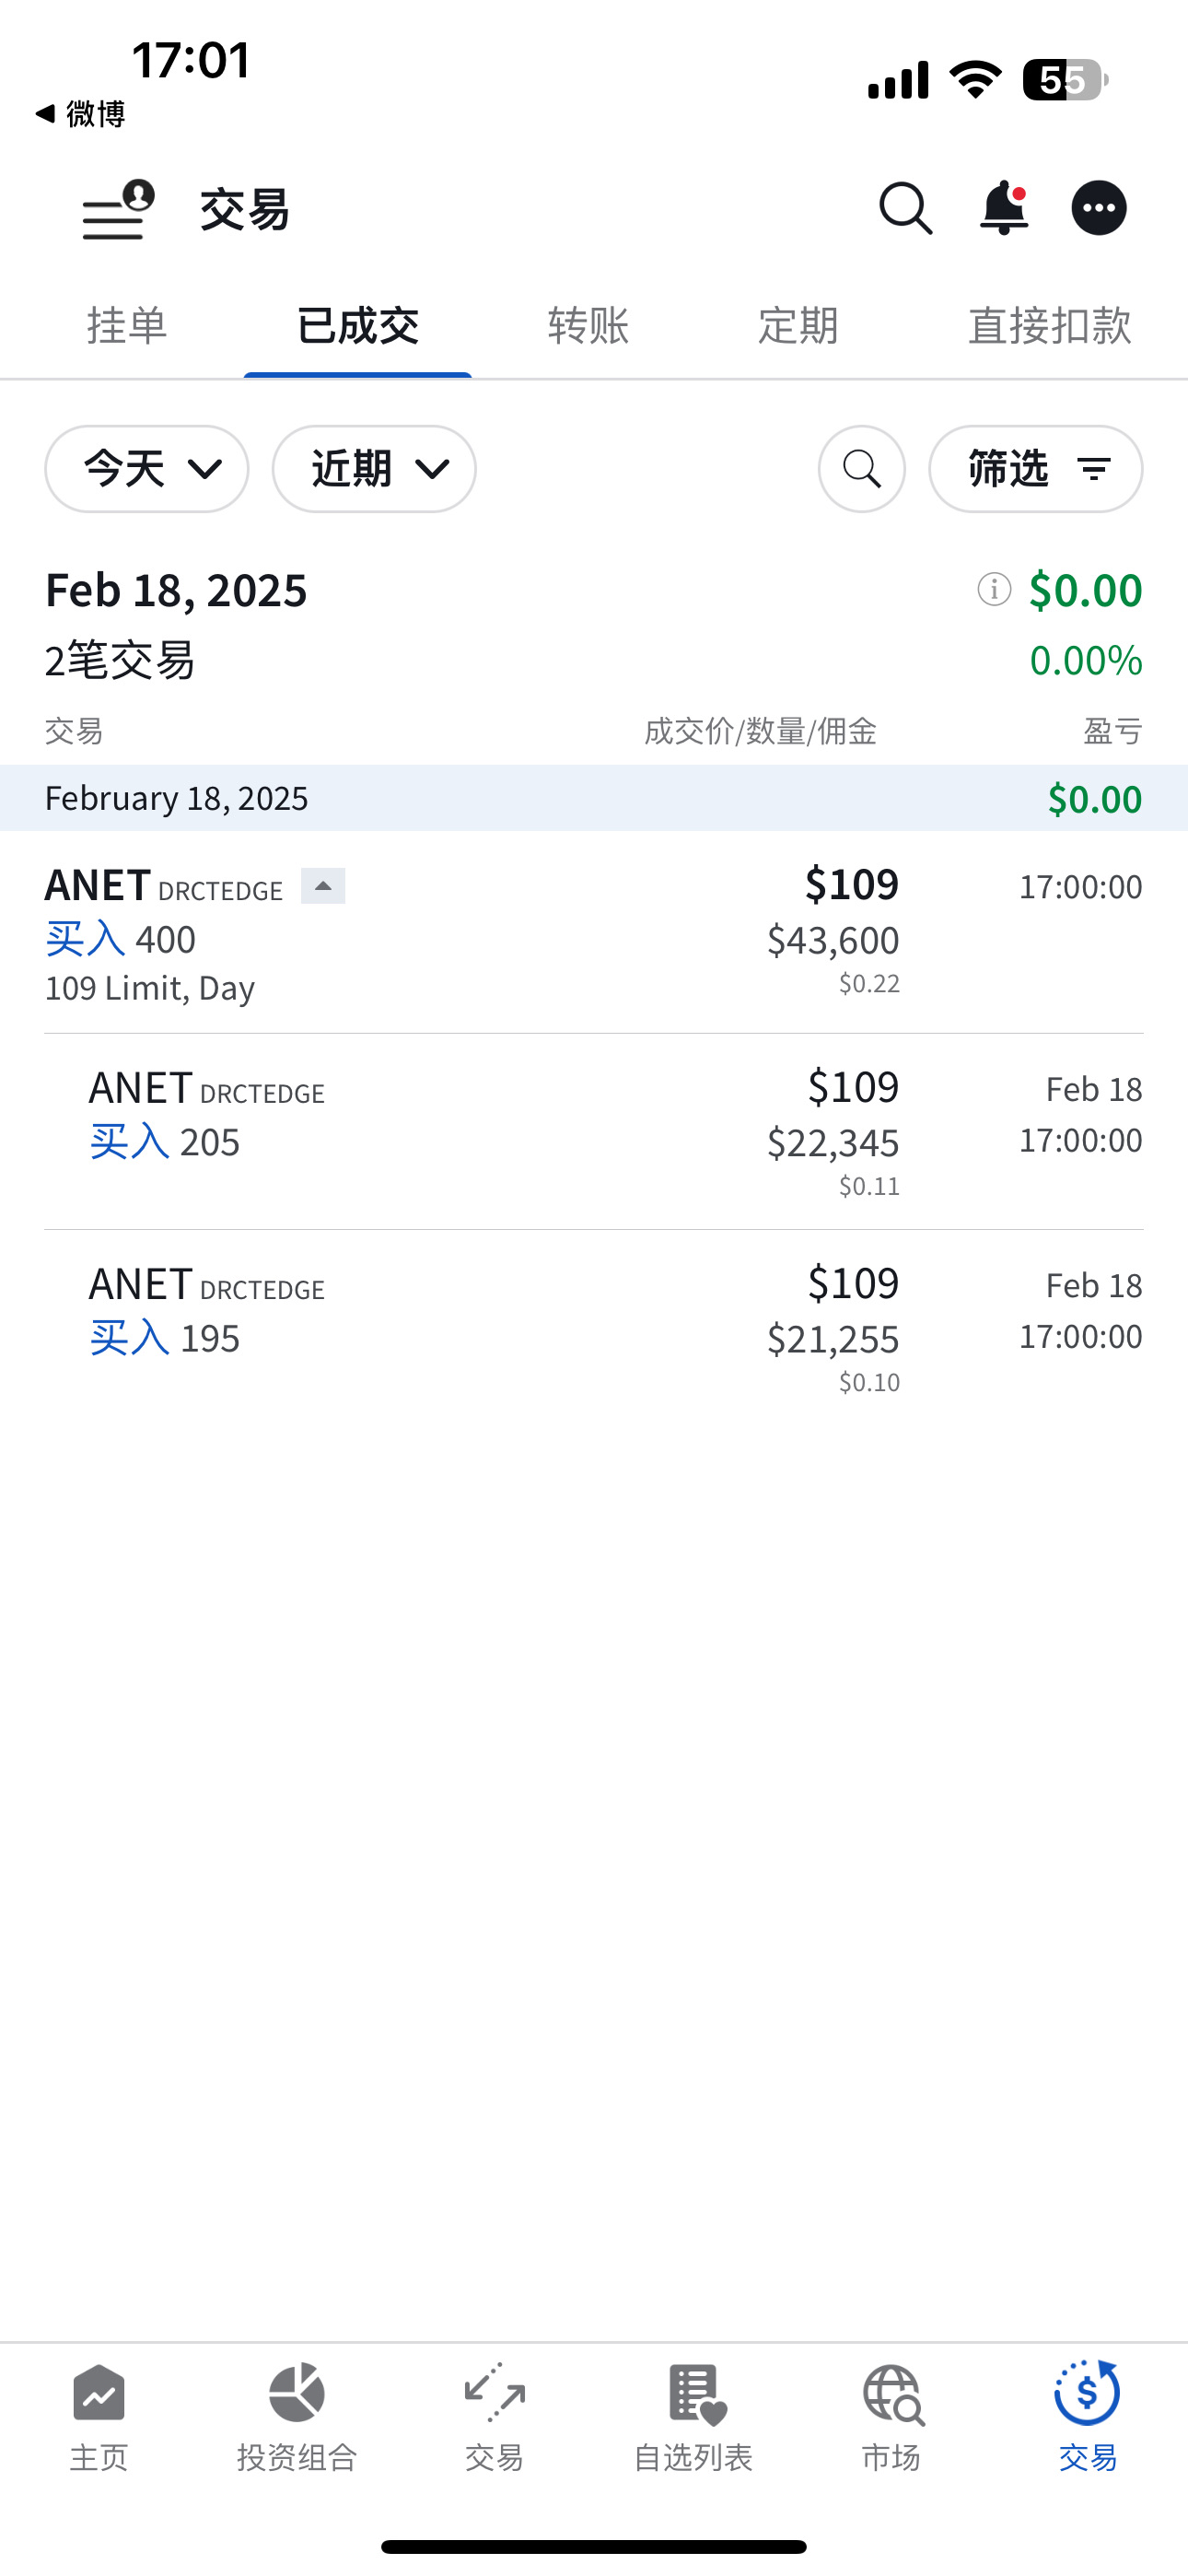This screenshot has height=2576, width=1188.
Task: Switch to the 转账 tab
Action: point(588,326)
